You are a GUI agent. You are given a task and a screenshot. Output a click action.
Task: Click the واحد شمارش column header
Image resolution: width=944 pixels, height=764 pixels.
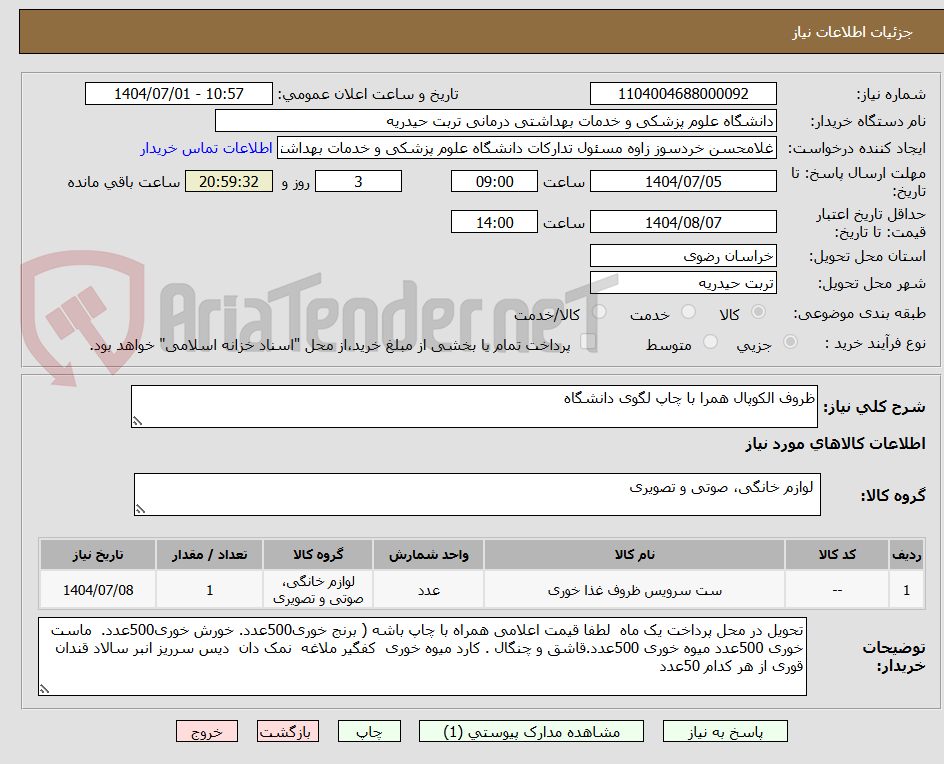pos(429,554)
